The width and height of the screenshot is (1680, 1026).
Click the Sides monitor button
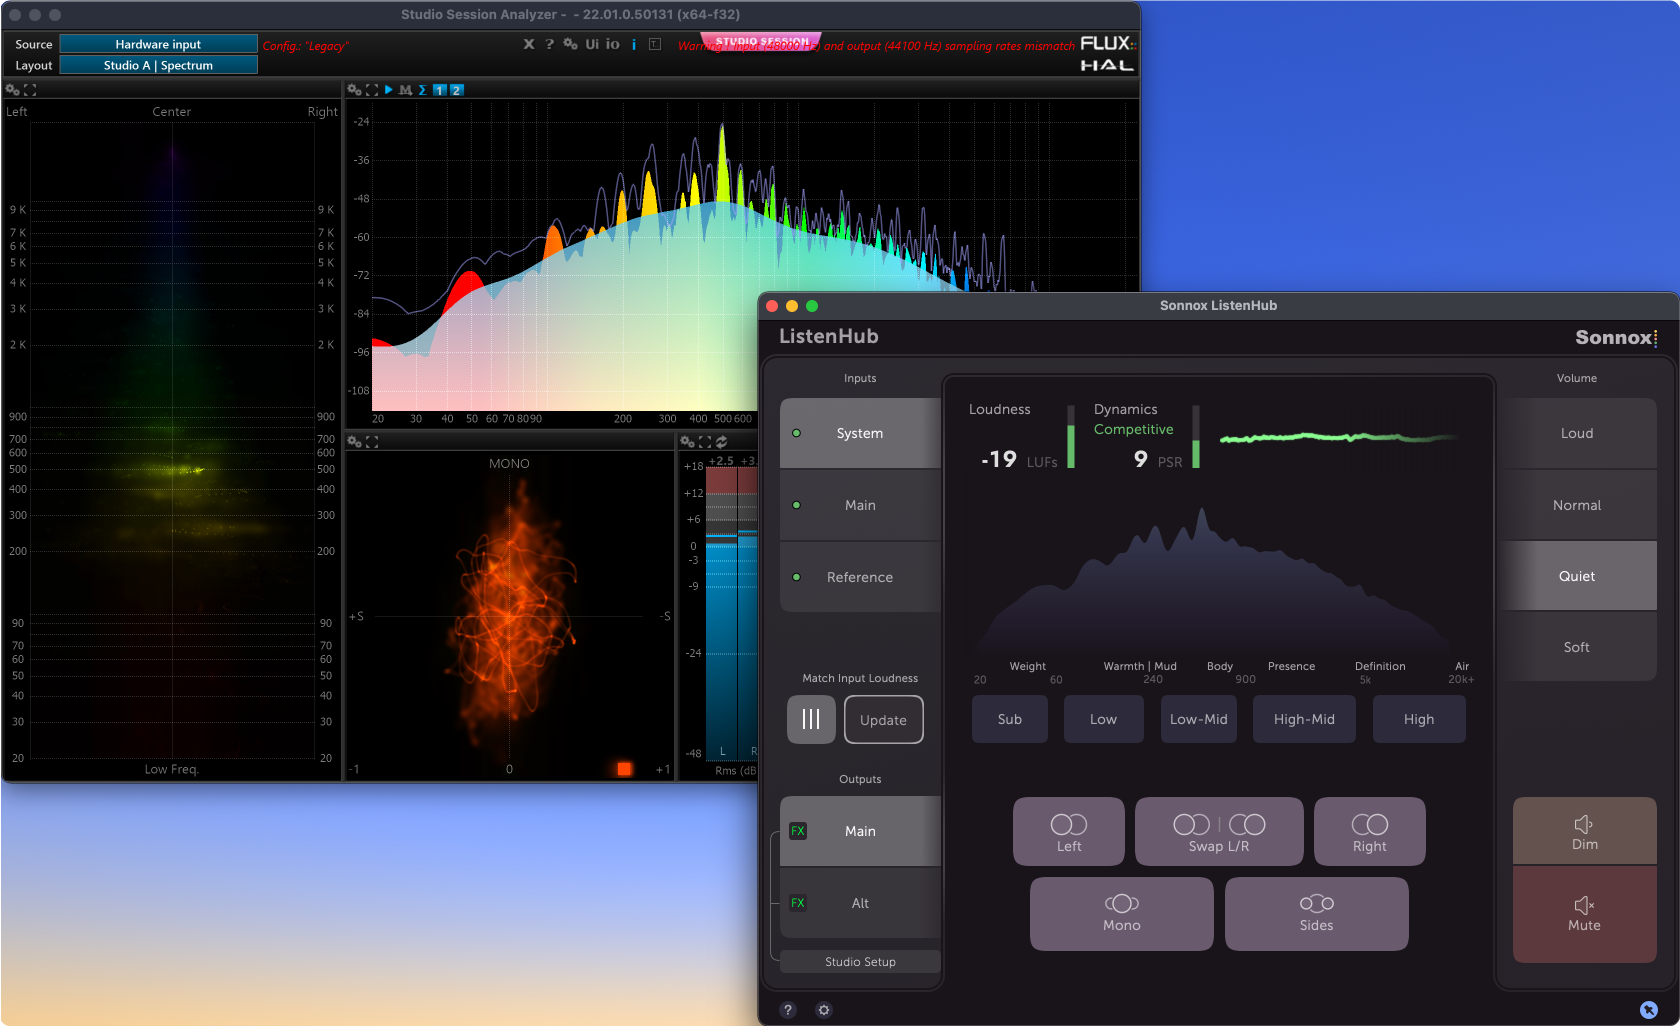[x=1317, y=913]
